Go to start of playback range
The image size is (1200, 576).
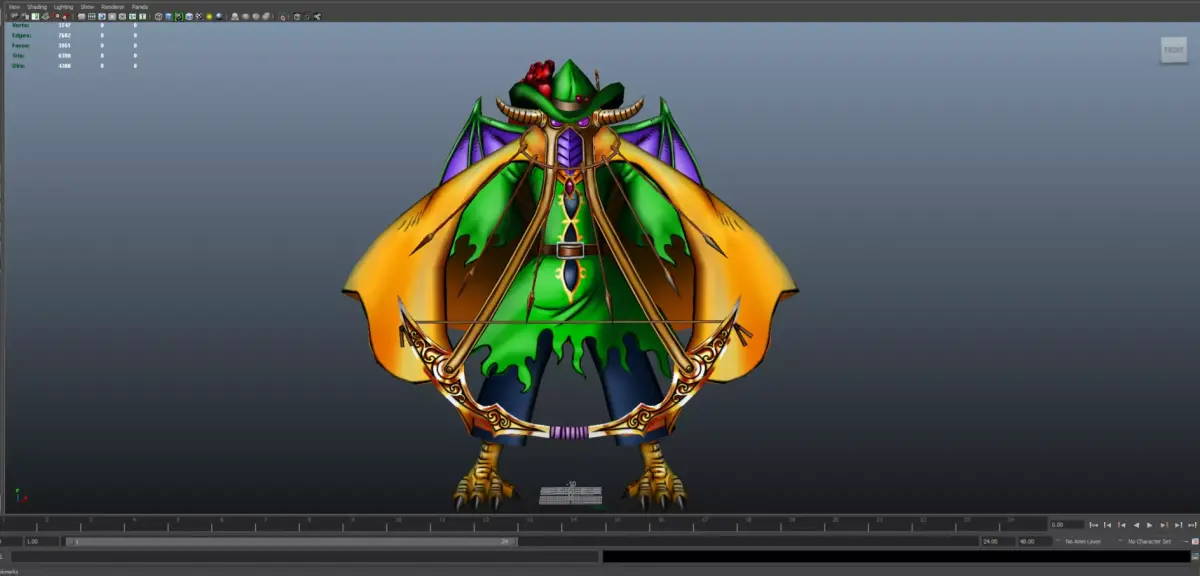(x=1094, y=525)
